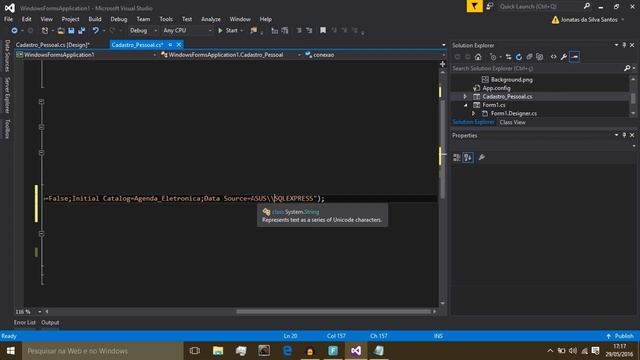Click the Navigate Backward toolbar icon
The height and width of the screenshot is (360, 640).
(x=14, y=31)
